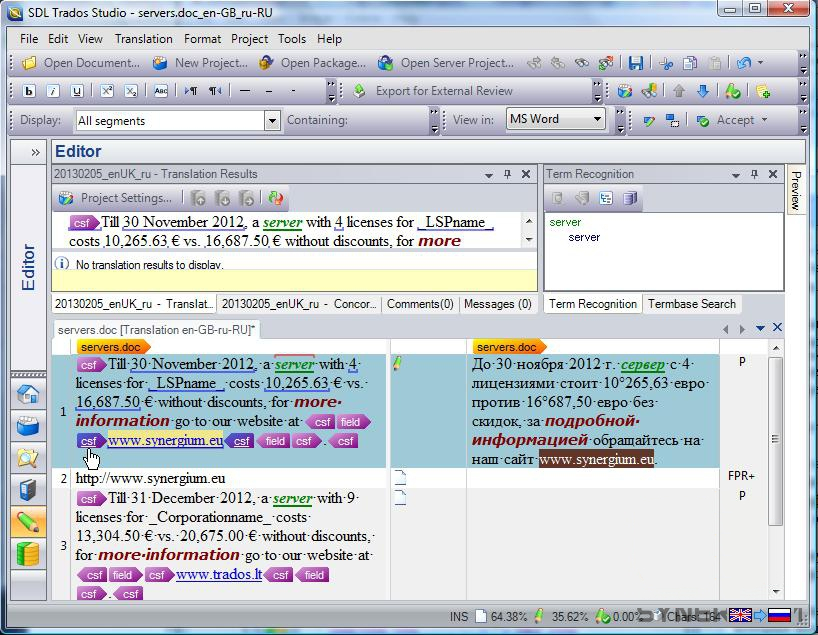The width and height of the screenshot is (818, 635).
Task: Toggle Italic formatting button
Action: point(53,91)
